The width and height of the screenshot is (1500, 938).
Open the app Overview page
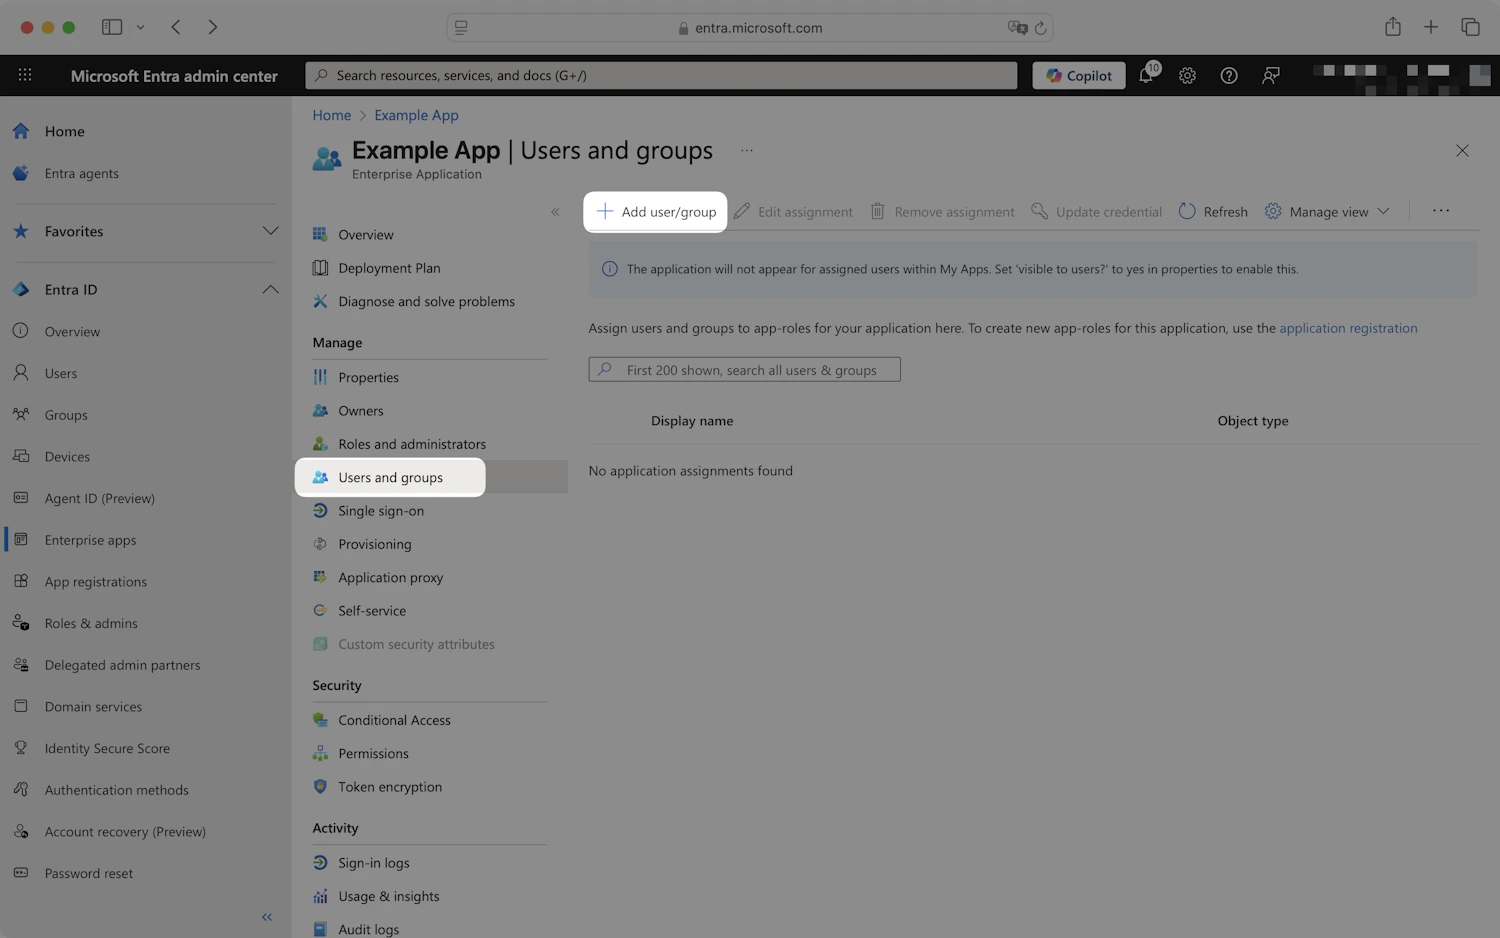pyautogui.click(x=365, y=235)
